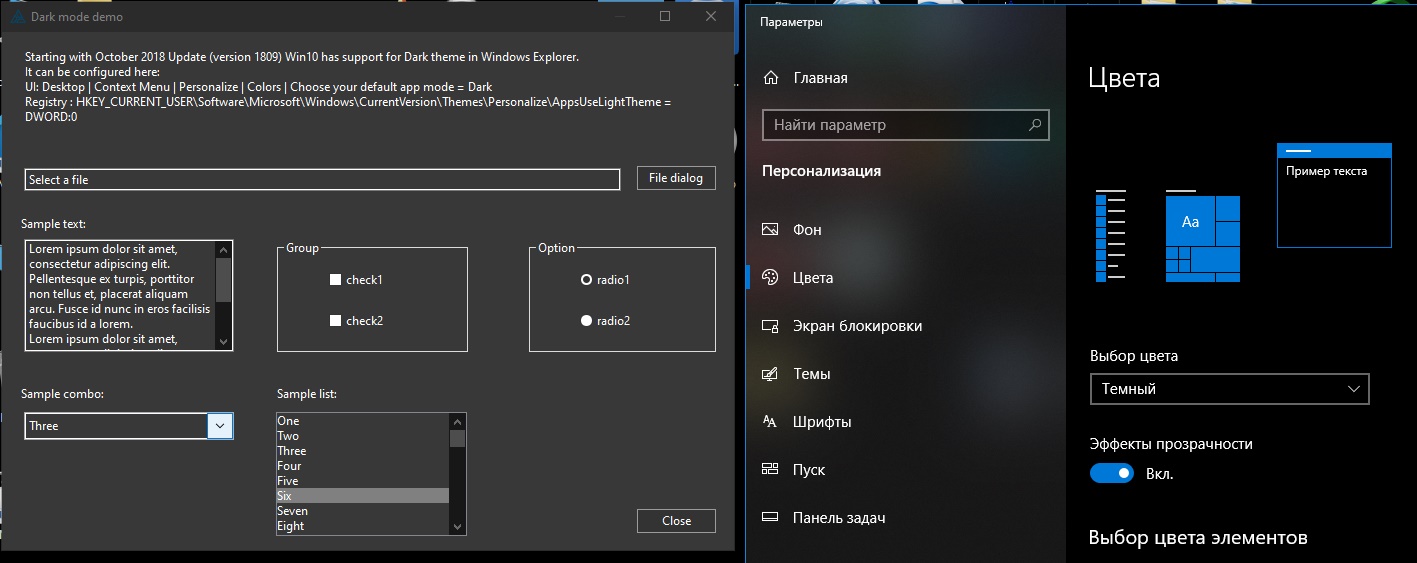This screenshot has height=563, width=1417.
Task: Turn off Эффекты прозрачности toggle
Action: point(1112,473)
